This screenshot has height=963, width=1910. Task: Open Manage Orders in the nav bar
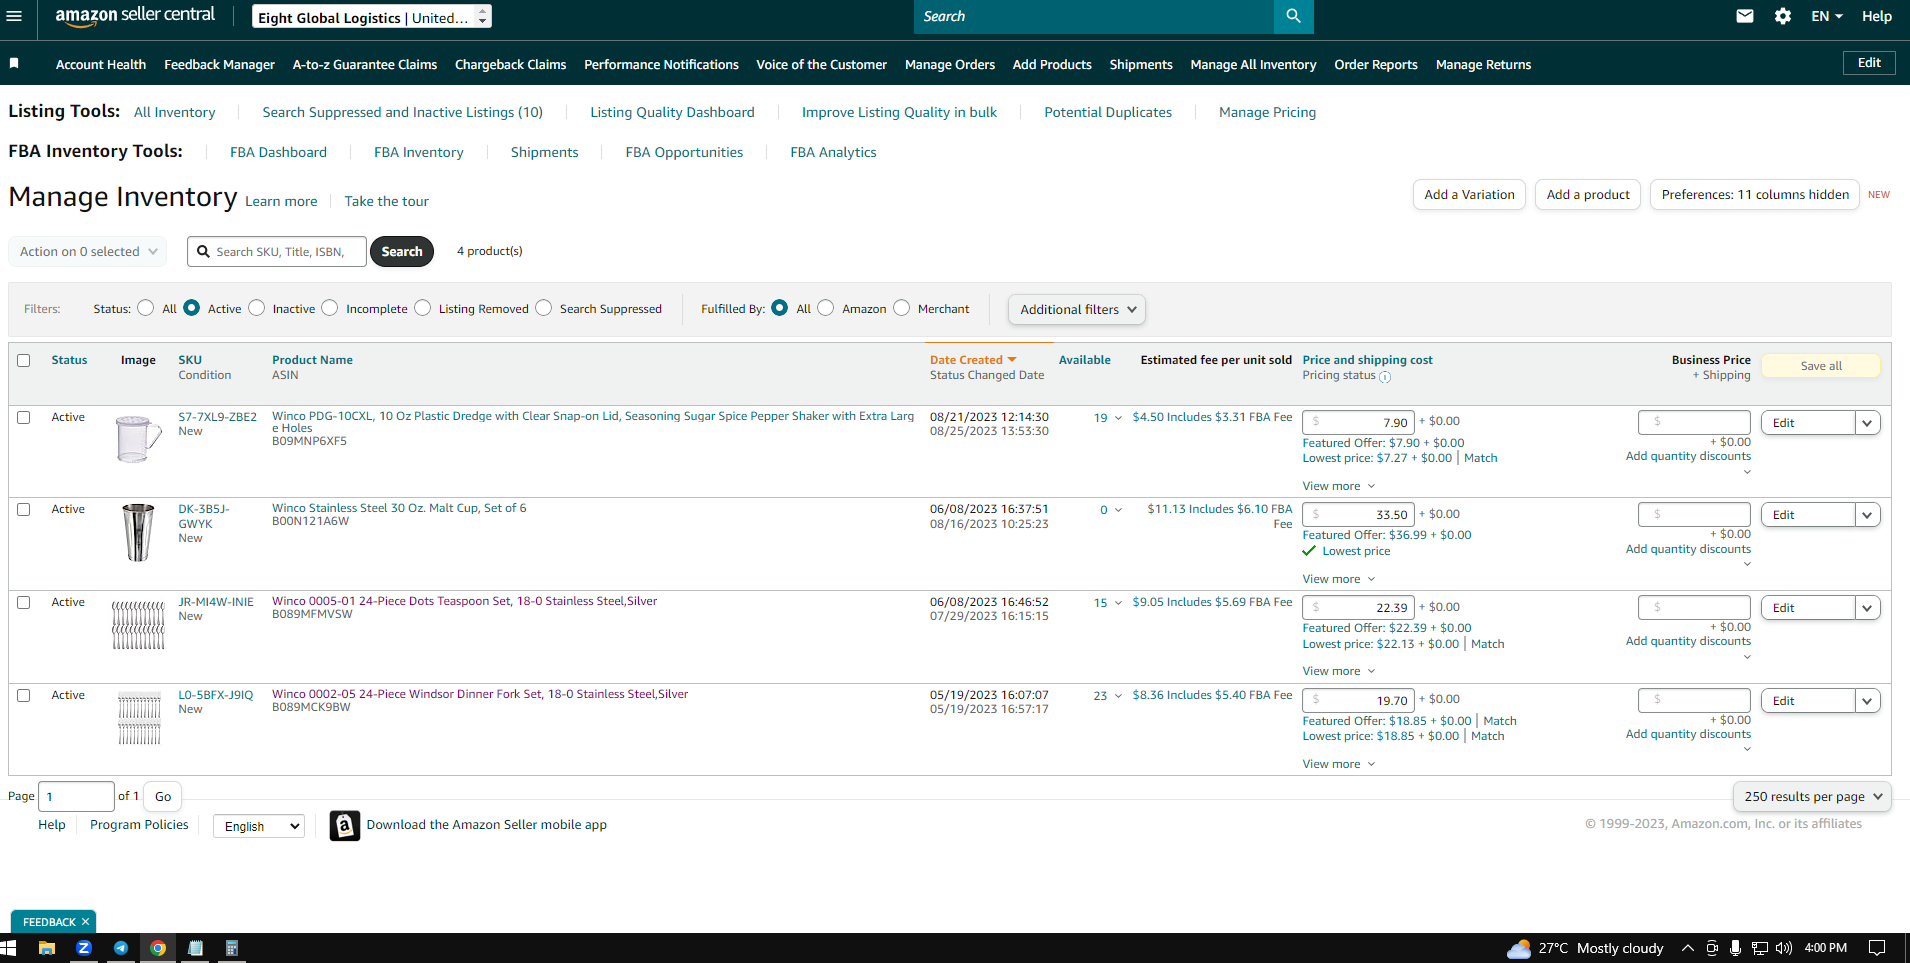950,64
